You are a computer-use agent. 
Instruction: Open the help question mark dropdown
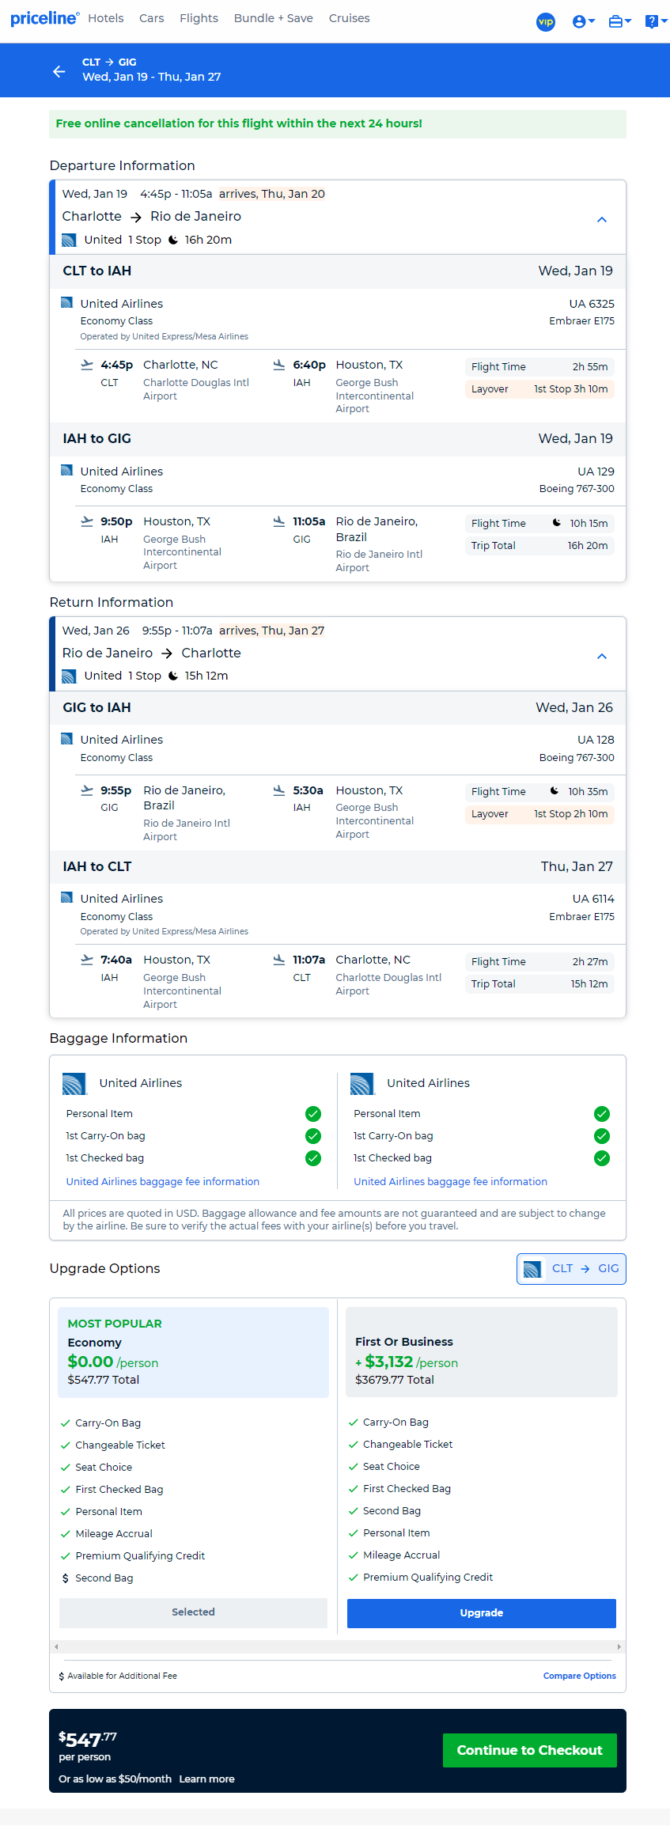click(656, 21)
